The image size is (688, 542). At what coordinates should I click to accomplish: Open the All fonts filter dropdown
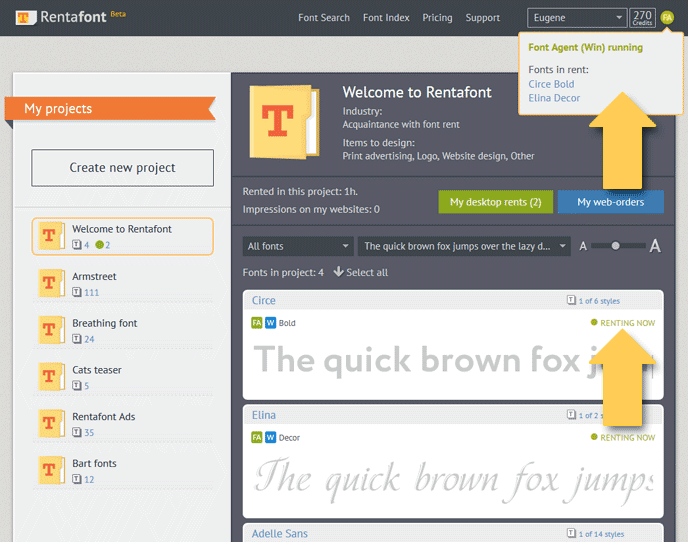coord(297,246)
